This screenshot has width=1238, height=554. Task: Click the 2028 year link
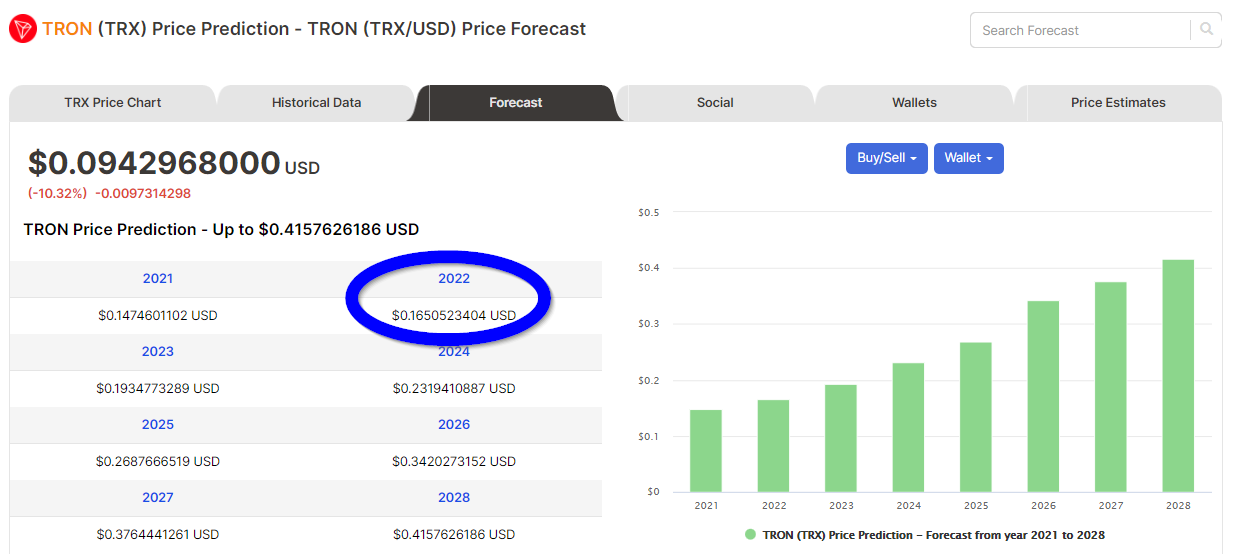[x=454, y=497]
